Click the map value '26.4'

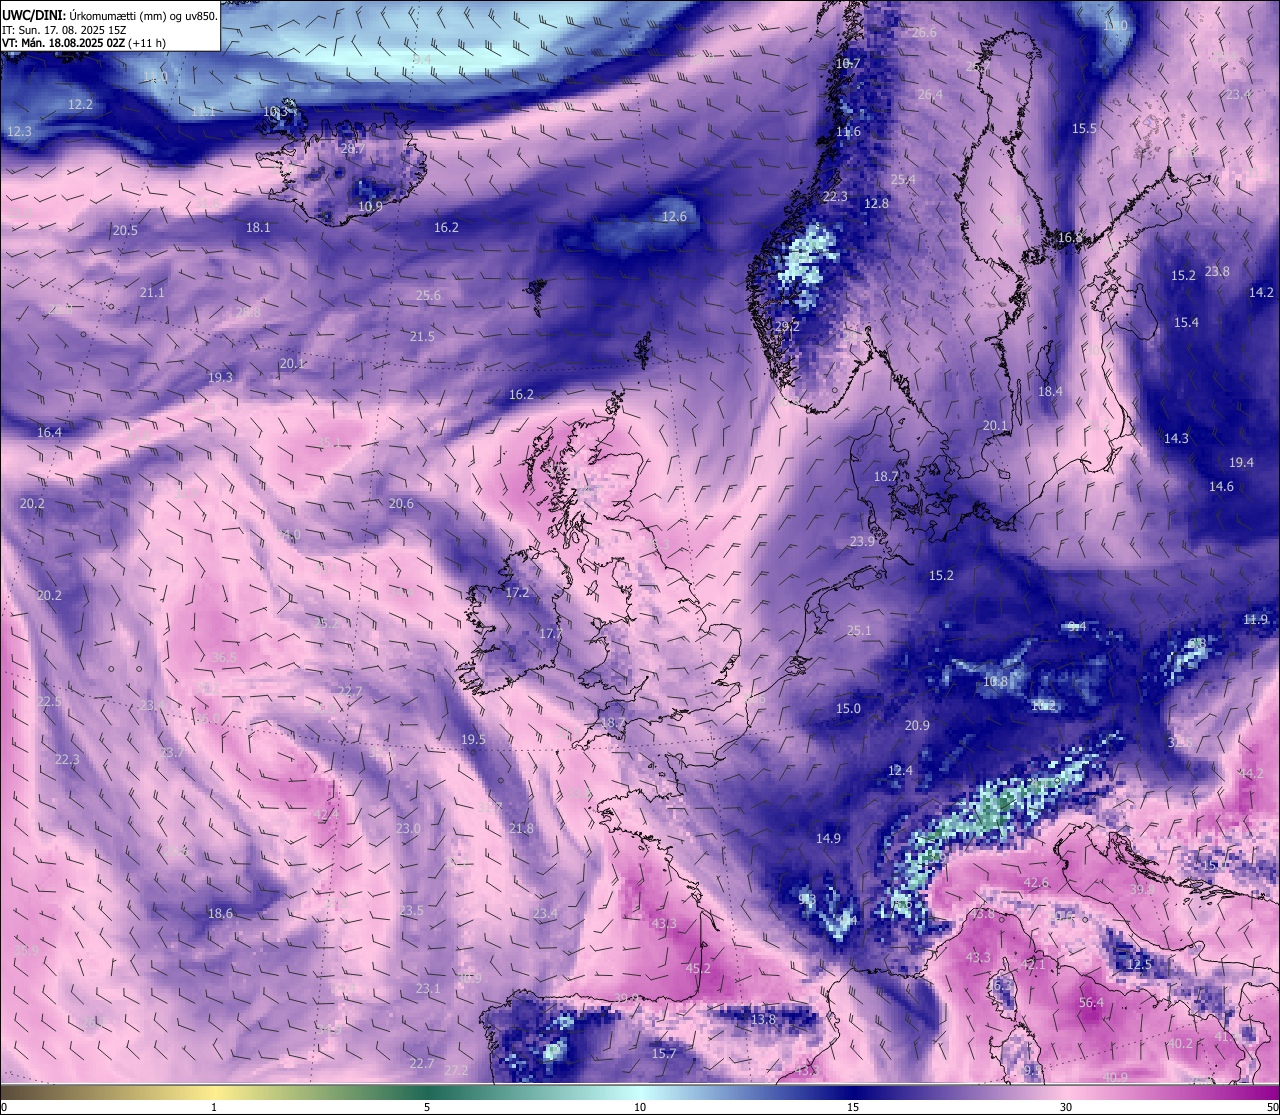[930, 95]
